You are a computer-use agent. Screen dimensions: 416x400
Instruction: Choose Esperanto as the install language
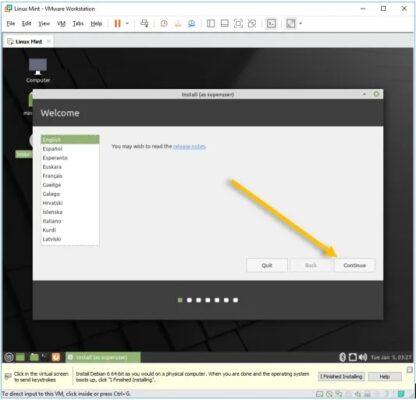click(x=70, y=158)
